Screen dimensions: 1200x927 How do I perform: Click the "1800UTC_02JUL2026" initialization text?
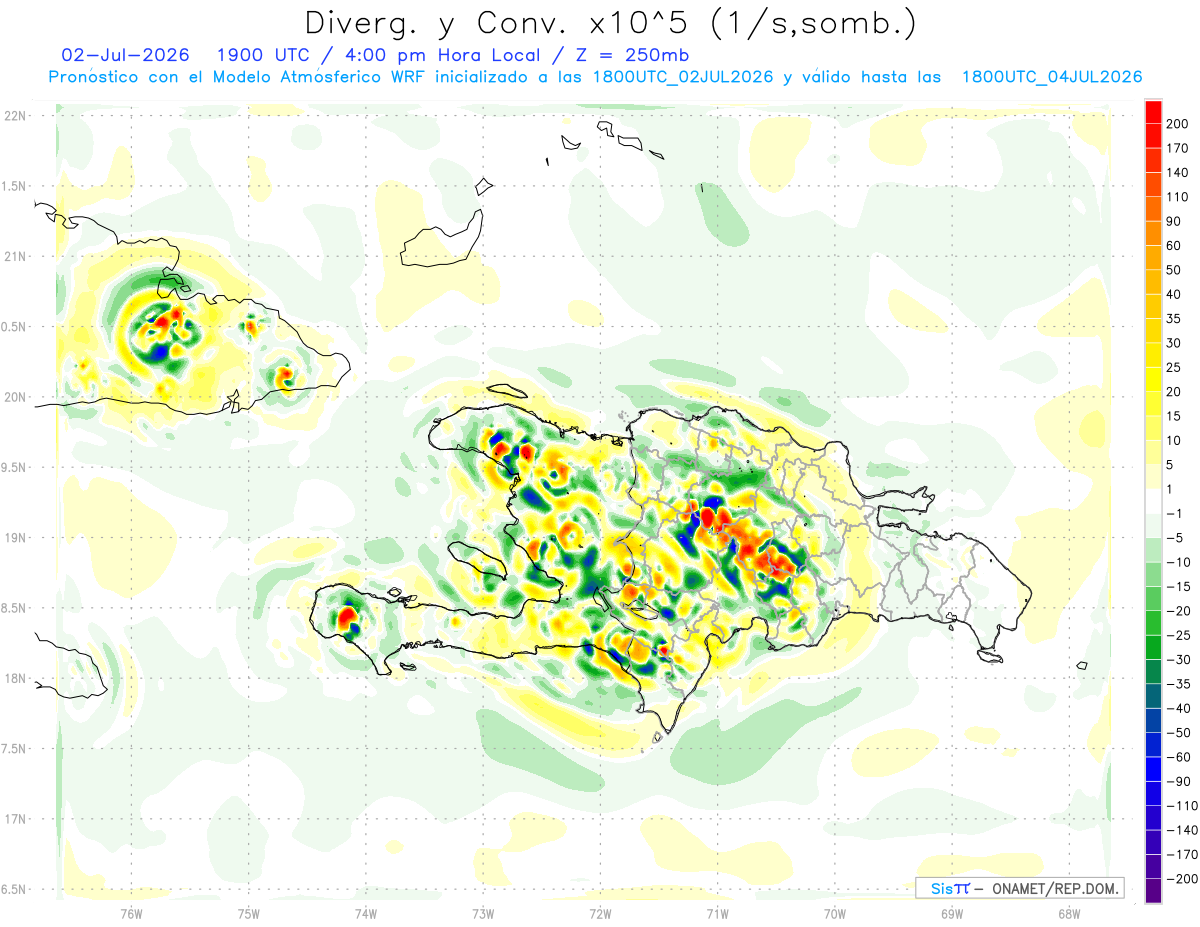pos(683,77)
